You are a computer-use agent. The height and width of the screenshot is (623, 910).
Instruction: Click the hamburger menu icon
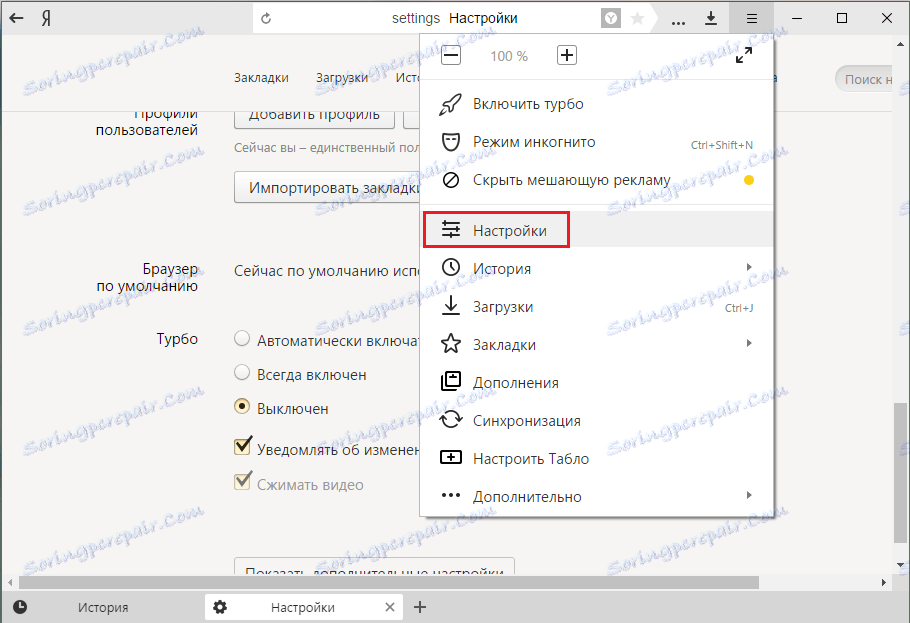(751, 17)
